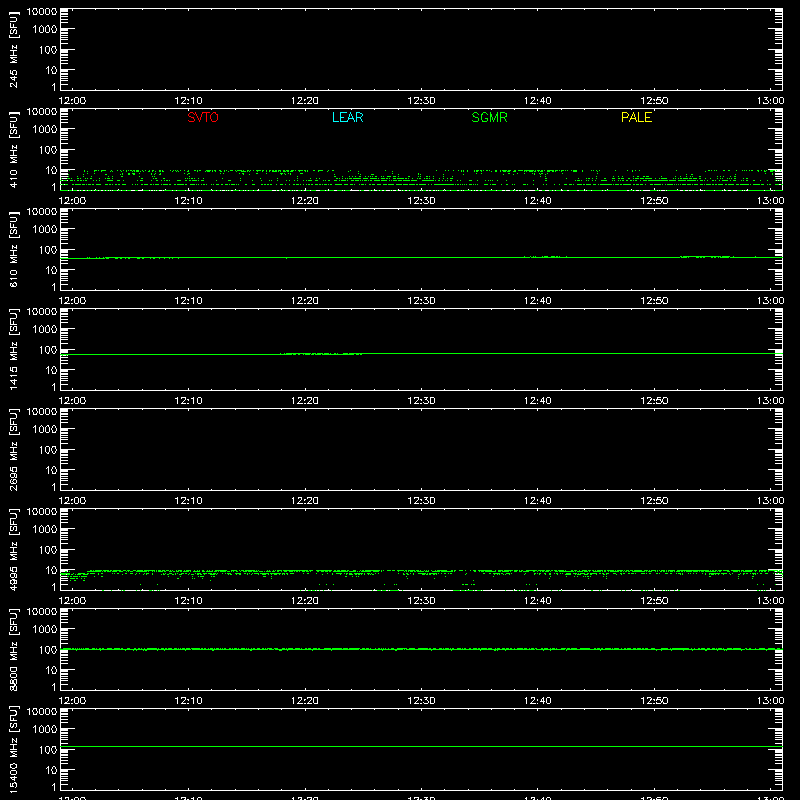This screenshot has height=800, width=800.
Task: Select the 1415 MHz [SFU] axis title
Action: [14, 349]
